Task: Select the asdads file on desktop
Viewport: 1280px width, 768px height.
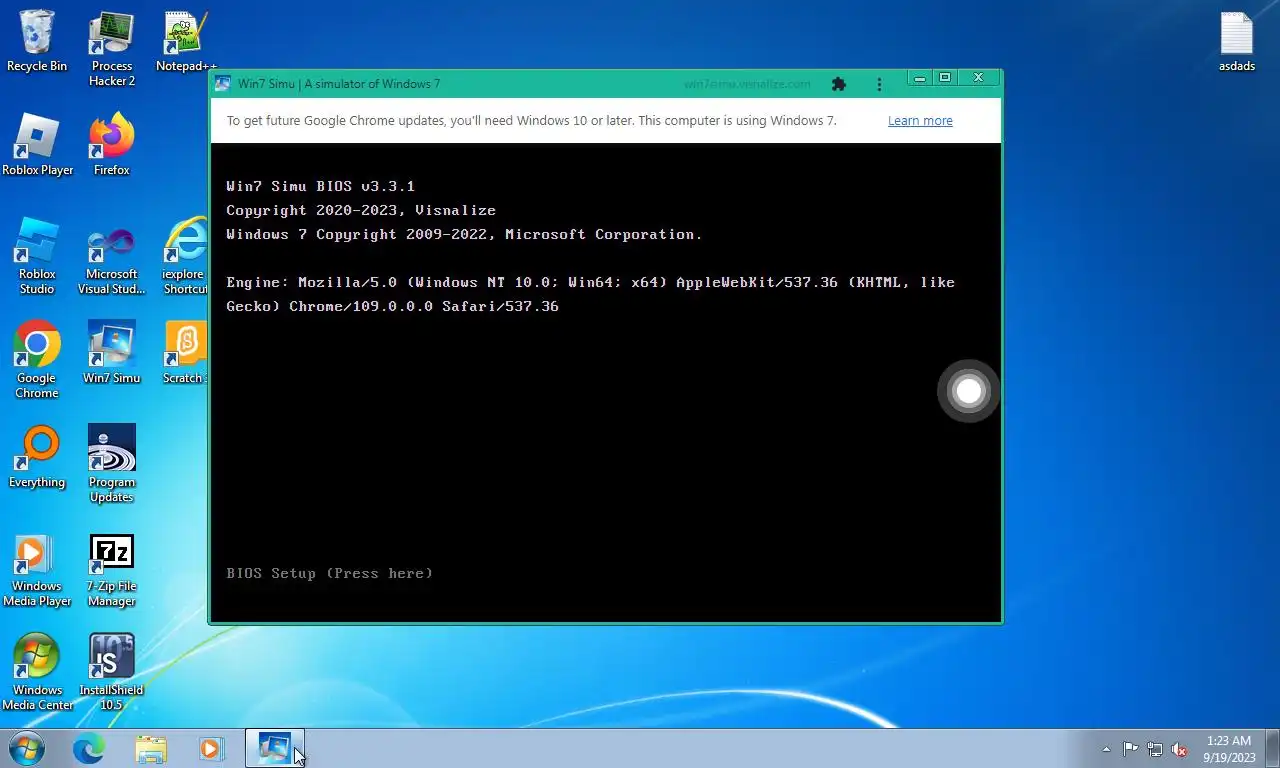Action: tap(1237, 41)
